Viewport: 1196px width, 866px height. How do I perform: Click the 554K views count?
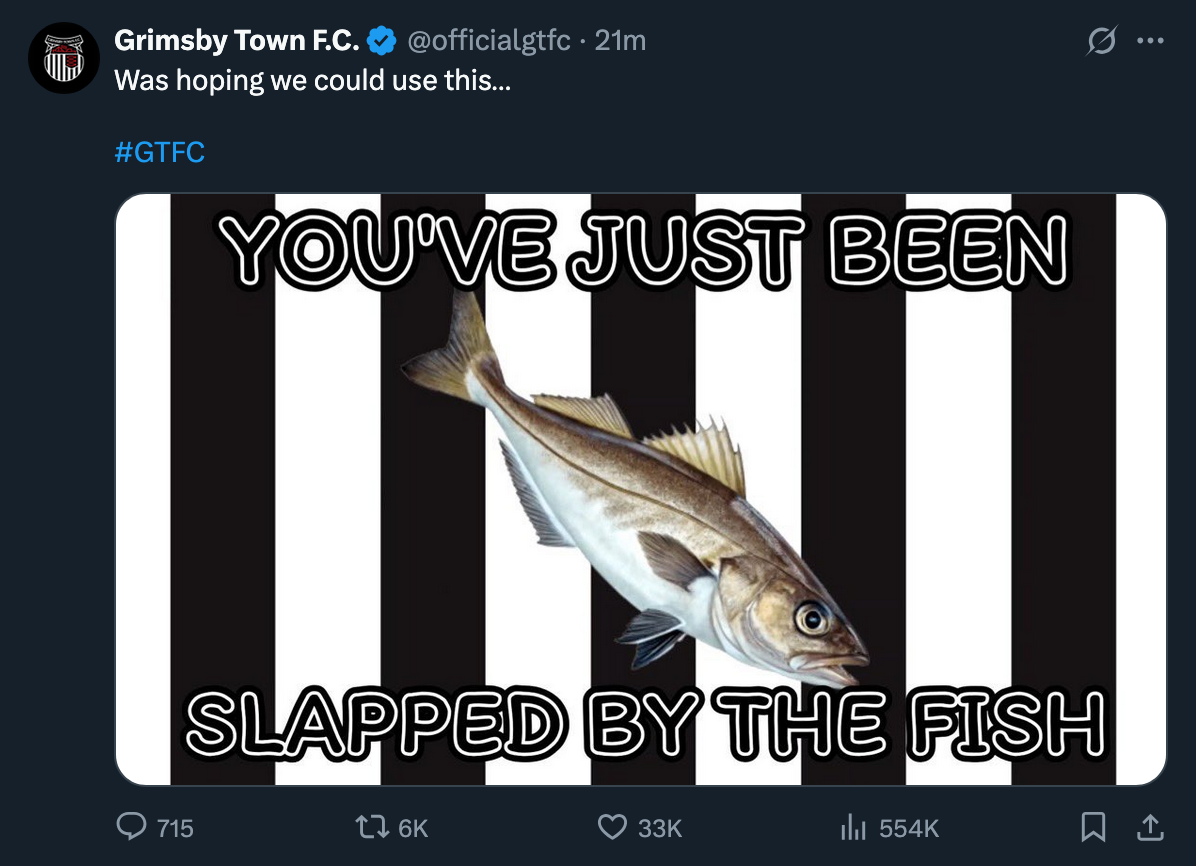coord(909,828)
